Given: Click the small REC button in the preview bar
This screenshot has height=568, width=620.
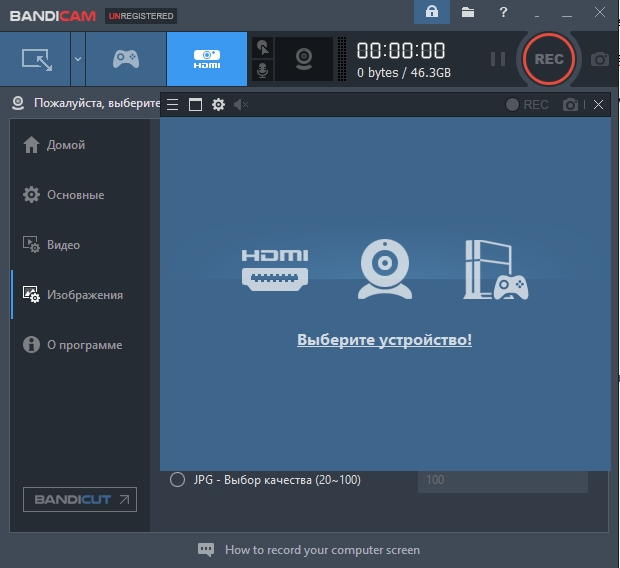Looking at the screenshot, I should (527, 104).
